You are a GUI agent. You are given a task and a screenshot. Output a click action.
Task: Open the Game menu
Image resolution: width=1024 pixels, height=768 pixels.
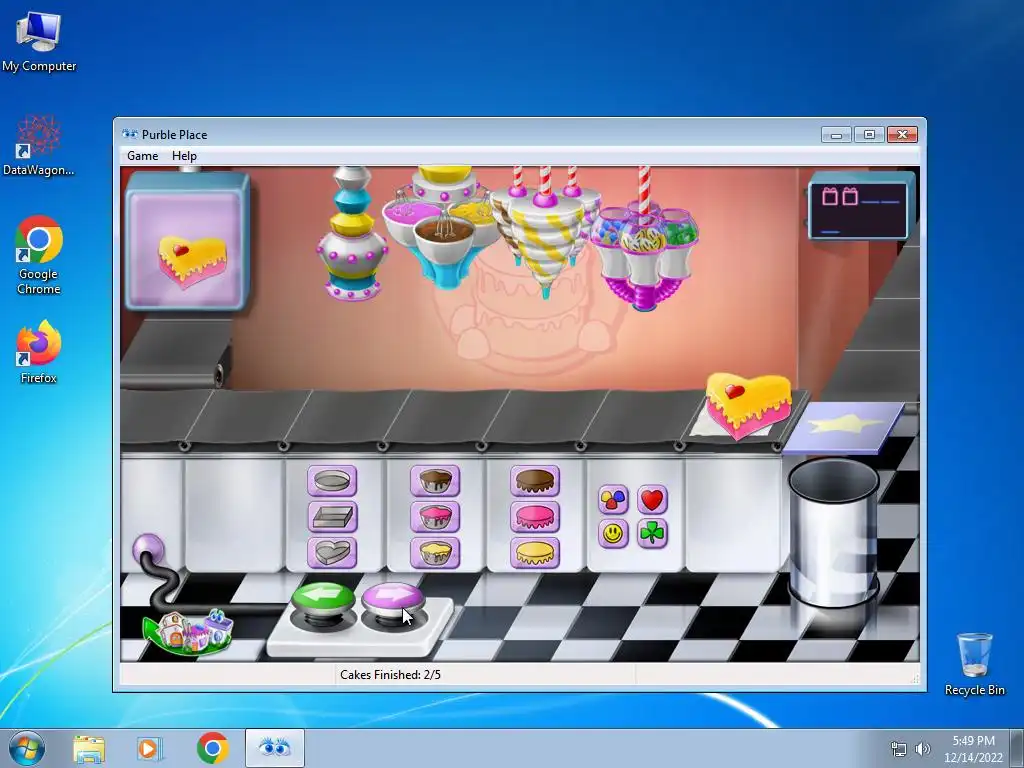142,156
